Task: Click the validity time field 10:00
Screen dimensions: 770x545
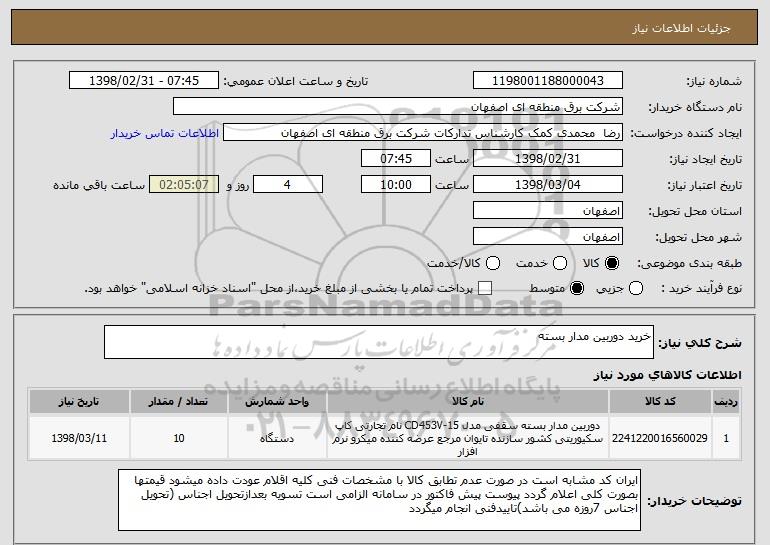Action: 396,185
